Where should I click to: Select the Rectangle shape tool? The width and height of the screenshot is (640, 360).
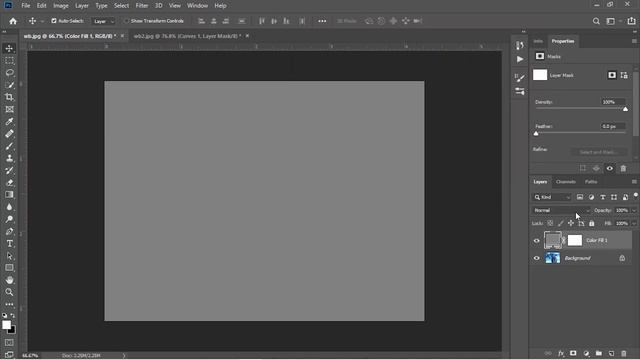tap(9, 268)
